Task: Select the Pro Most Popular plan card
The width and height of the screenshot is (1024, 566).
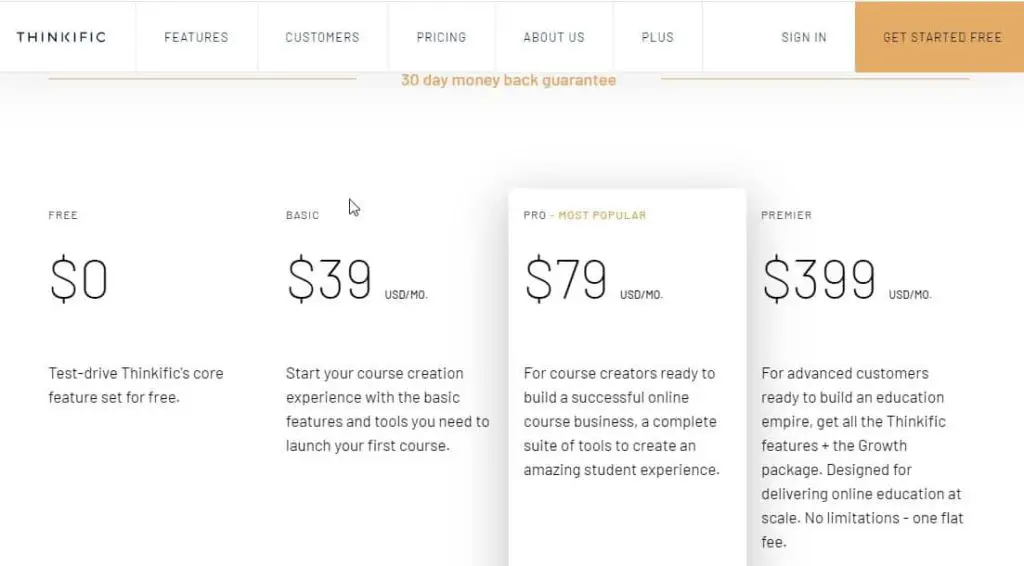Action: pos(627,377)
